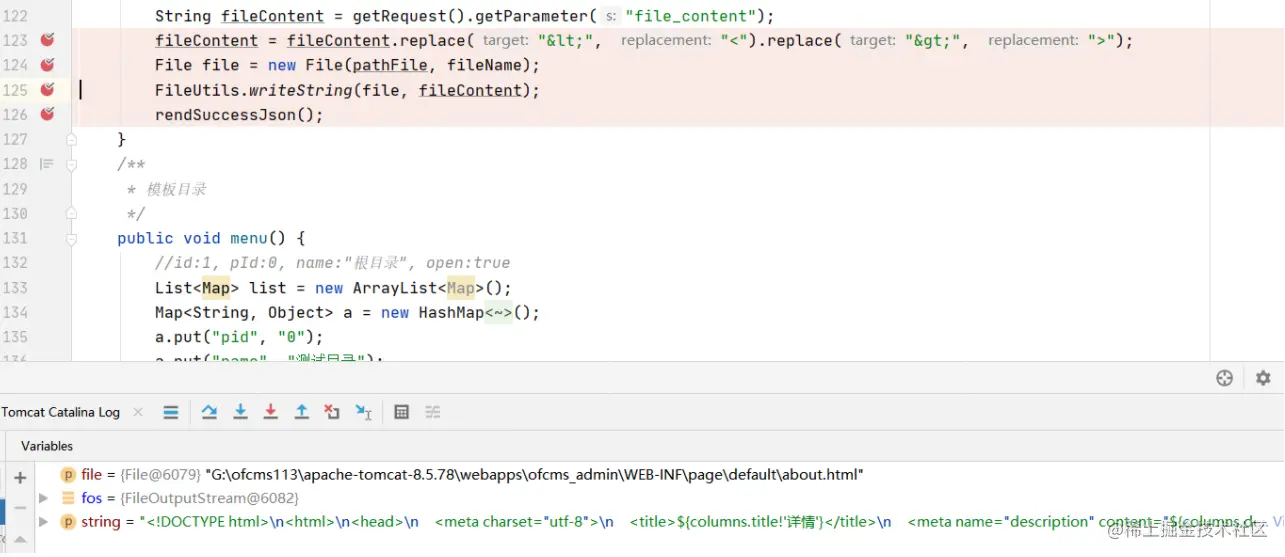Click the parameter icon beside variable file
This screenshot has height=557, width=1285.
[68, 475]
